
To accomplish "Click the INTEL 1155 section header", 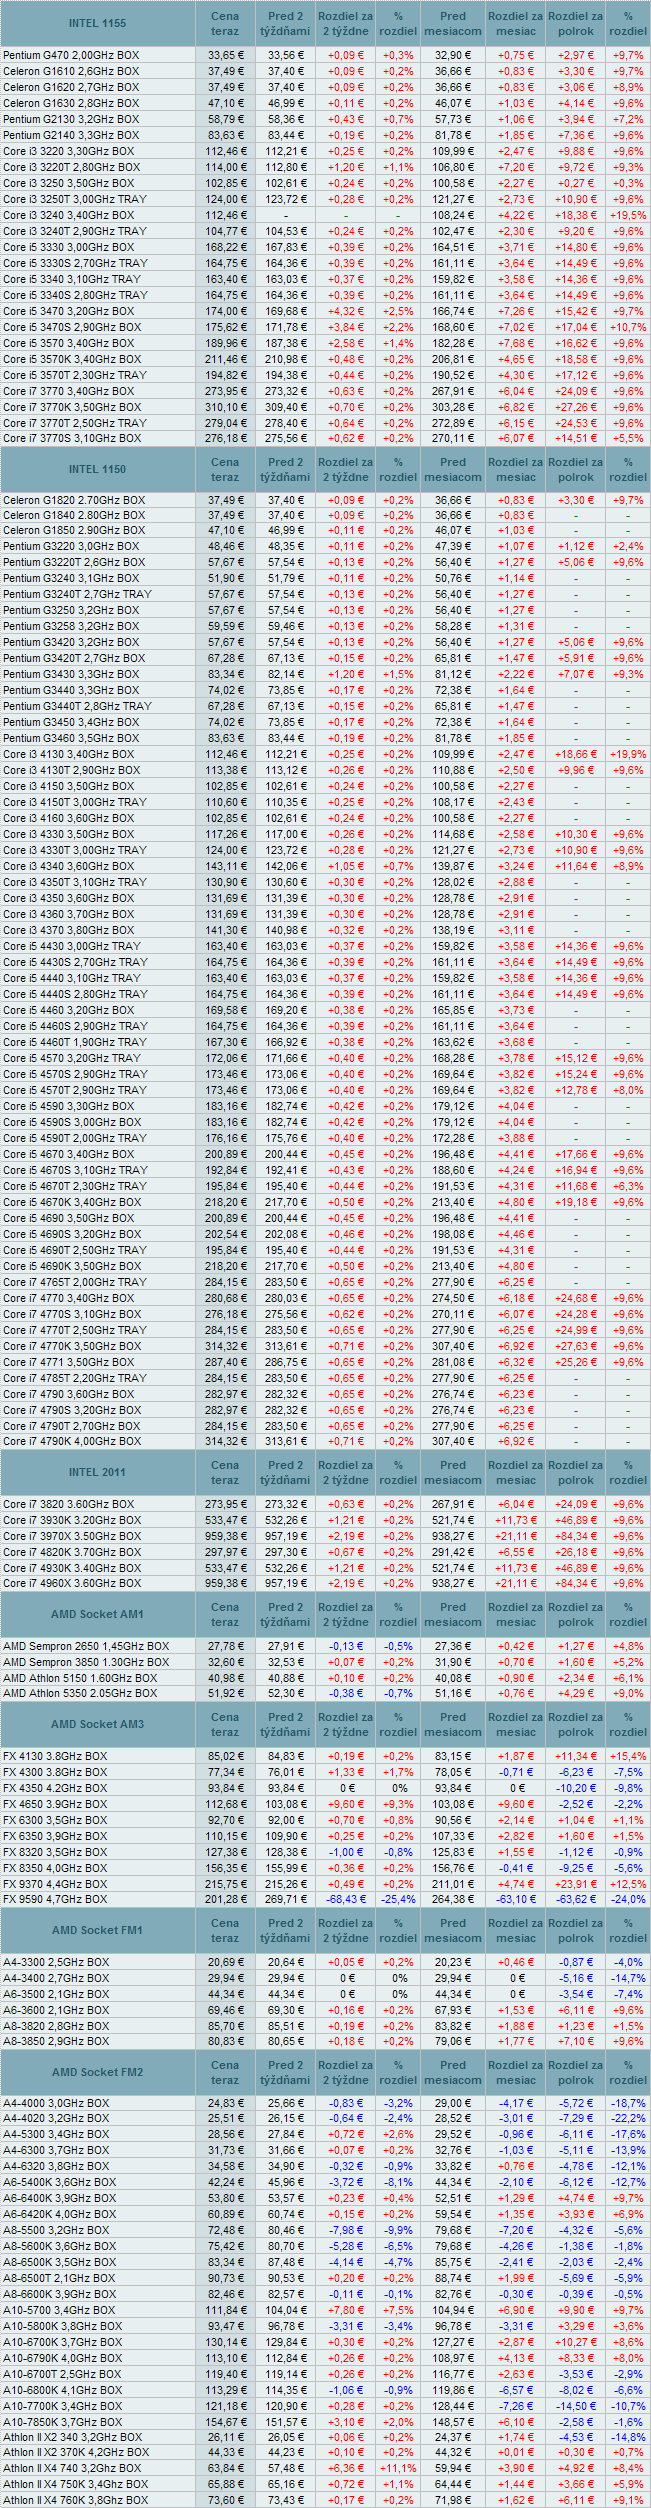I will point(97,23).
